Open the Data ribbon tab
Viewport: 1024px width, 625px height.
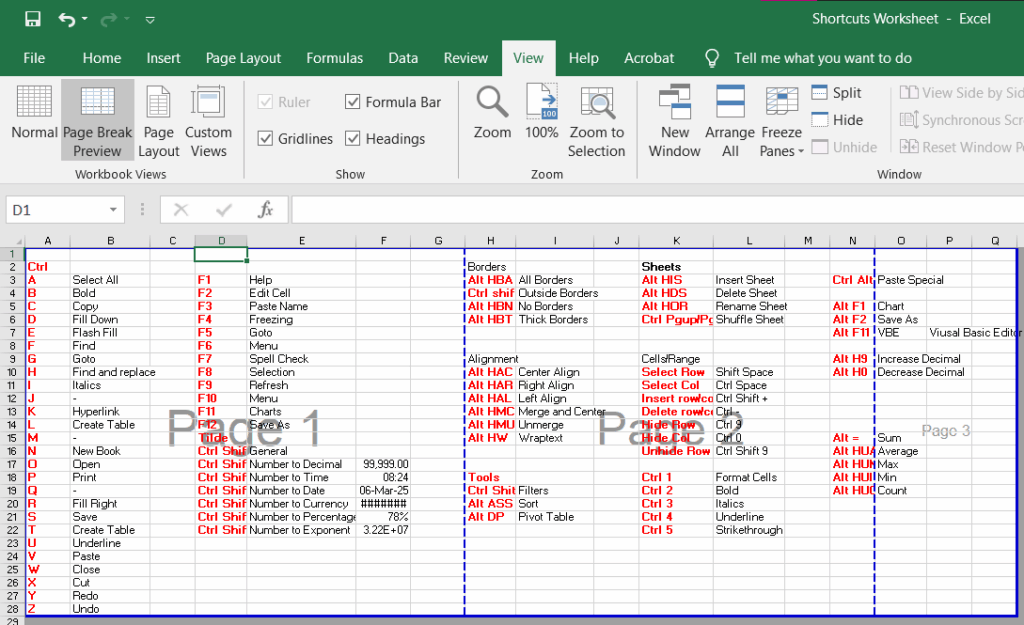pos(403,58)
